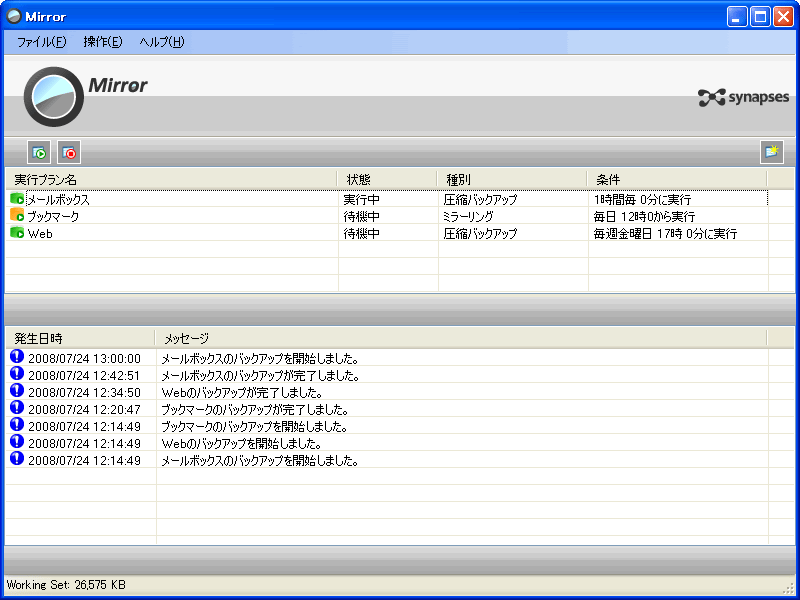The image size is (800, 600).
Task: Sort log by 発生日時 column header
Action: pos(81,338)
